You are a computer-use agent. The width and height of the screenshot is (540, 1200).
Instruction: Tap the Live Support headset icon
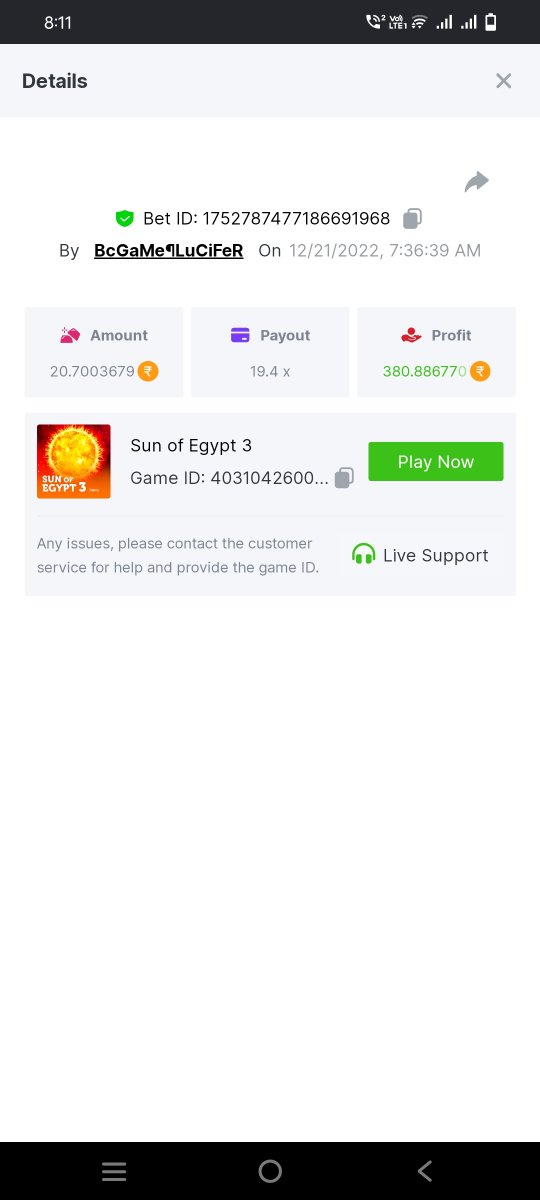coord(364,555)
